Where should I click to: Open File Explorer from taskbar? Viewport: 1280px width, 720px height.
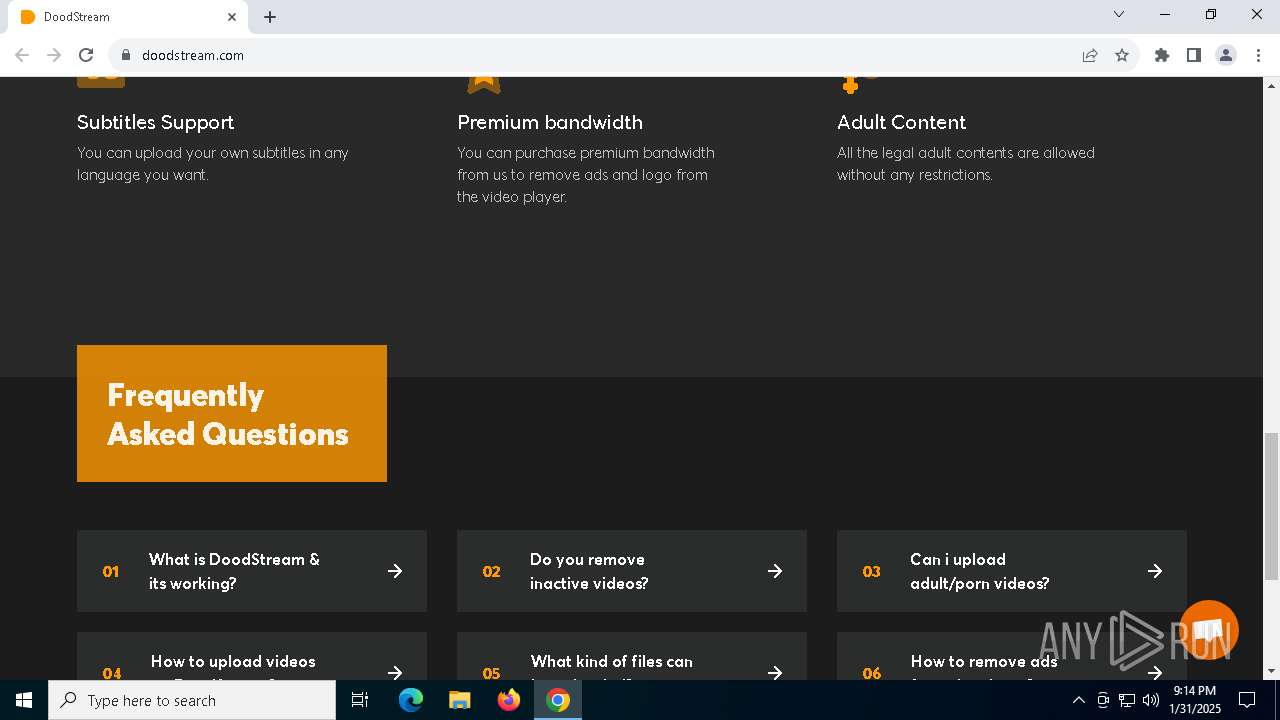coord(460,700)
